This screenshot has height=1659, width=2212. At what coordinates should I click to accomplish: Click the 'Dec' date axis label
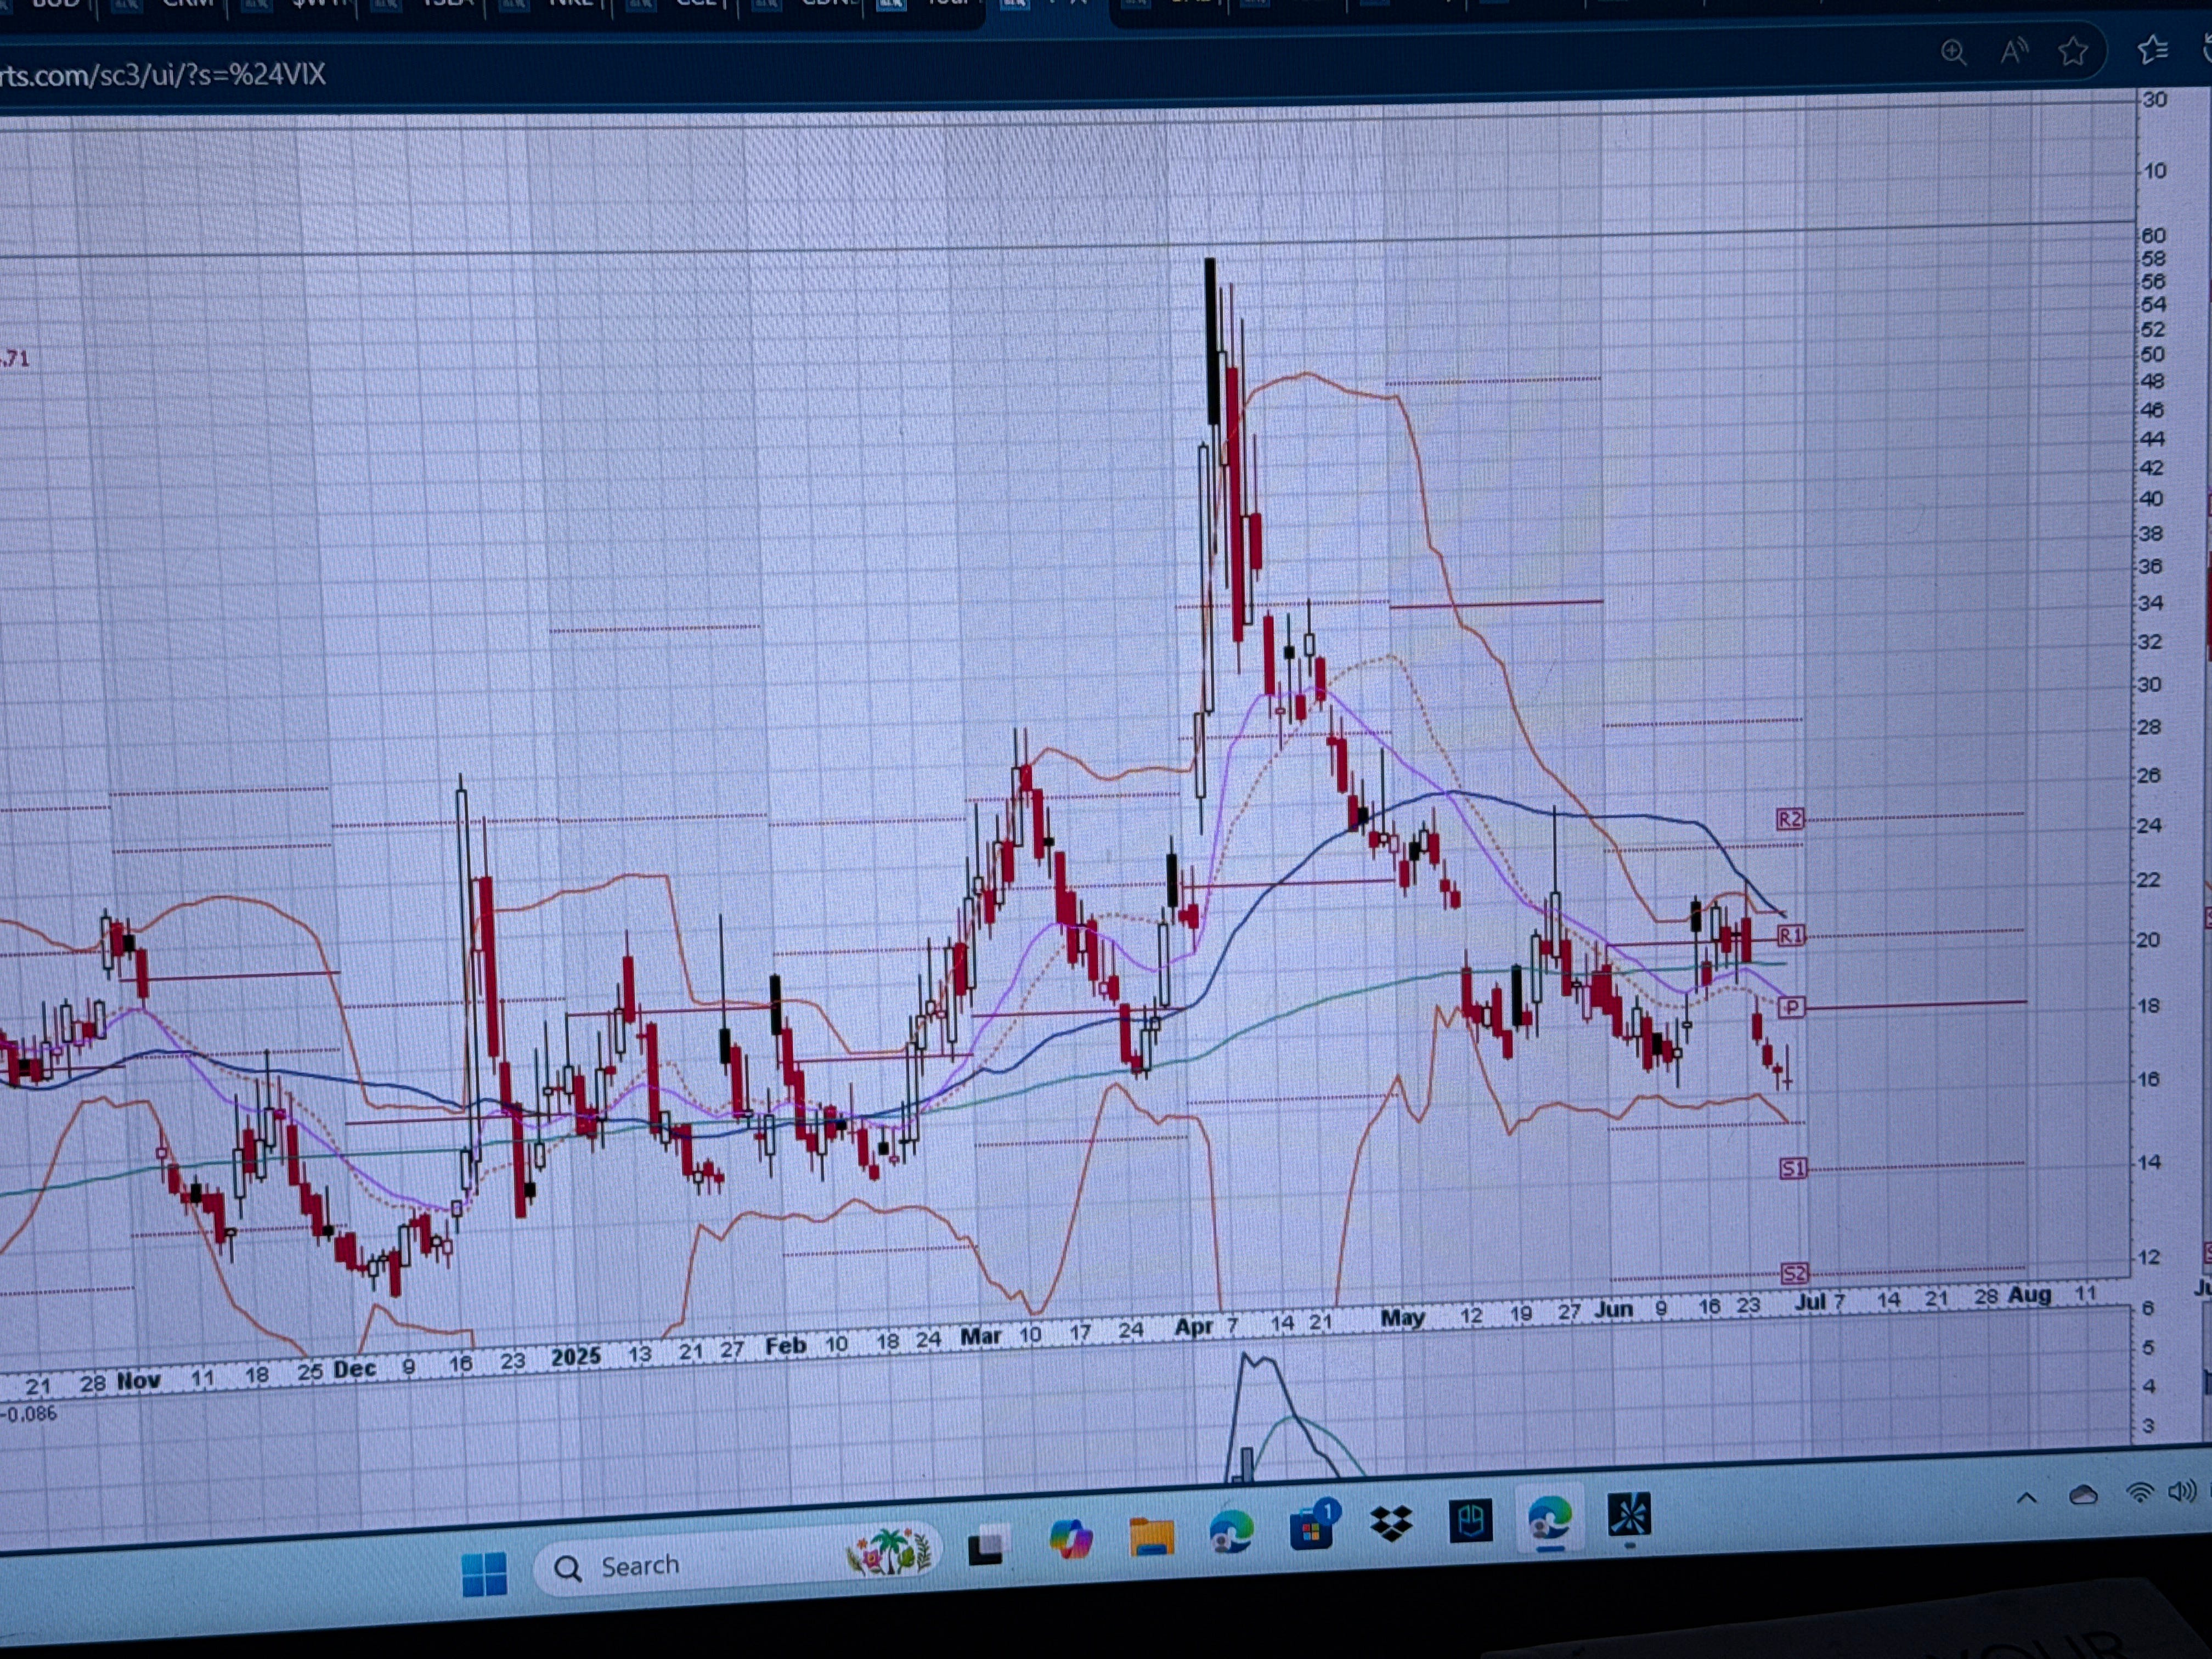click(x=355, y=1369)
